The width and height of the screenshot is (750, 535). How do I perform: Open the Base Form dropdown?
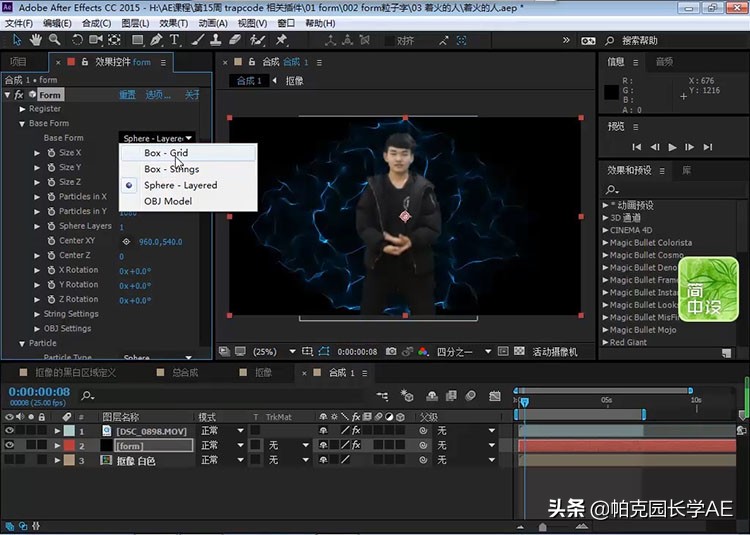tap(156, 138)
